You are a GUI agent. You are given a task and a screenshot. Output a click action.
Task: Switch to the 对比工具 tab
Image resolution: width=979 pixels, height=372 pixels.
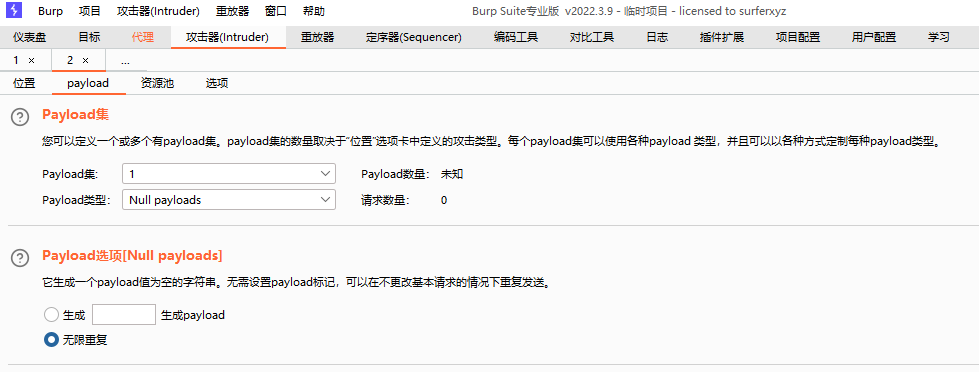592,37
